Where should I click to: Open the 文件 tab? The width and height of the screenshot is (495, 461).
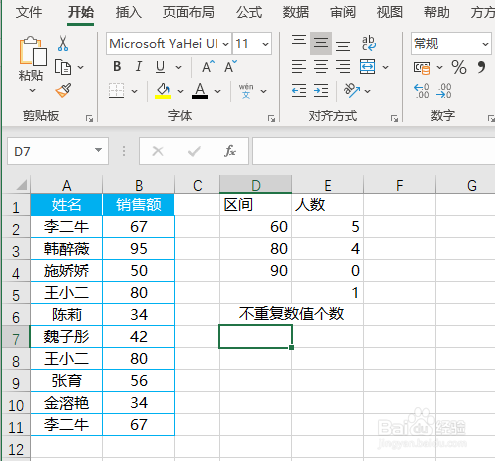coord(29,12)
